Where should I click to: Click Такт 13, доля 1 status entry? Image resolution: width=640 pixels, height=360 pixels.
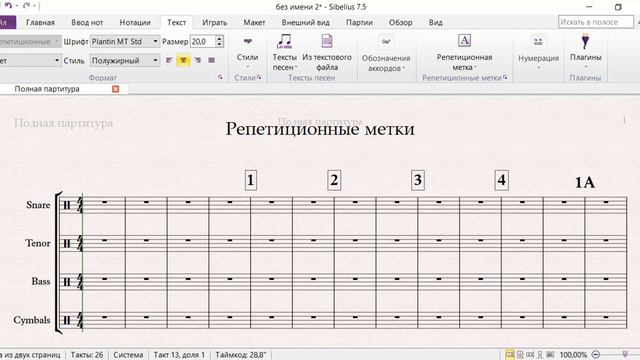click(x=179, y=355)
